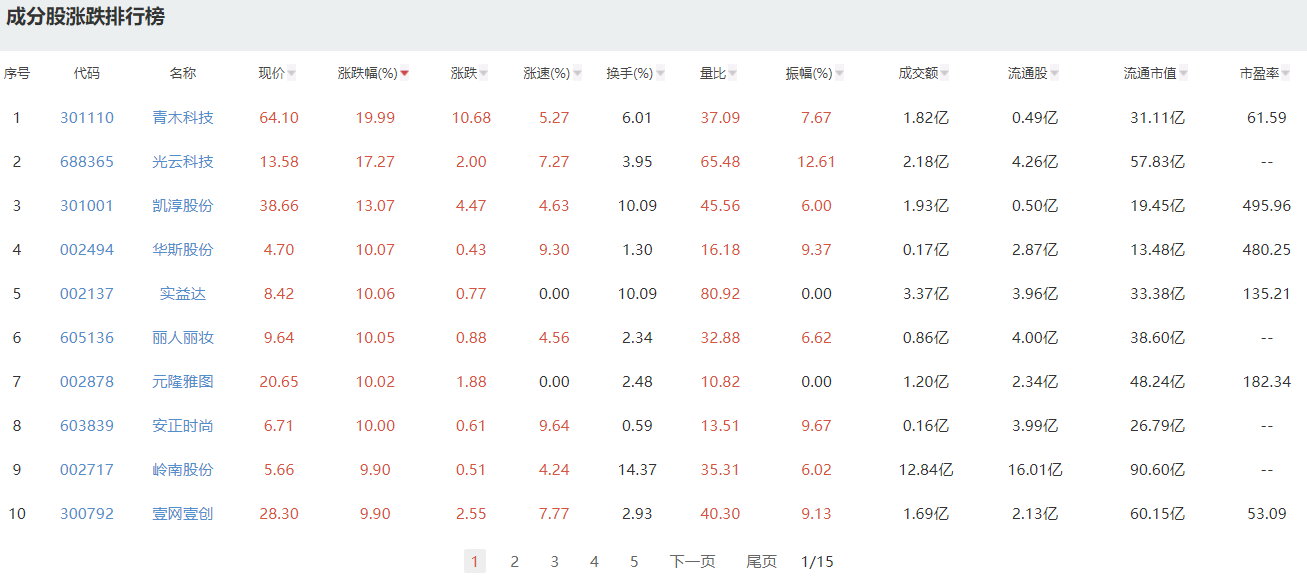Screen dimensions: 1307x584
Task: Open 光云科技 stock page
Action: (x=183, y=162)
